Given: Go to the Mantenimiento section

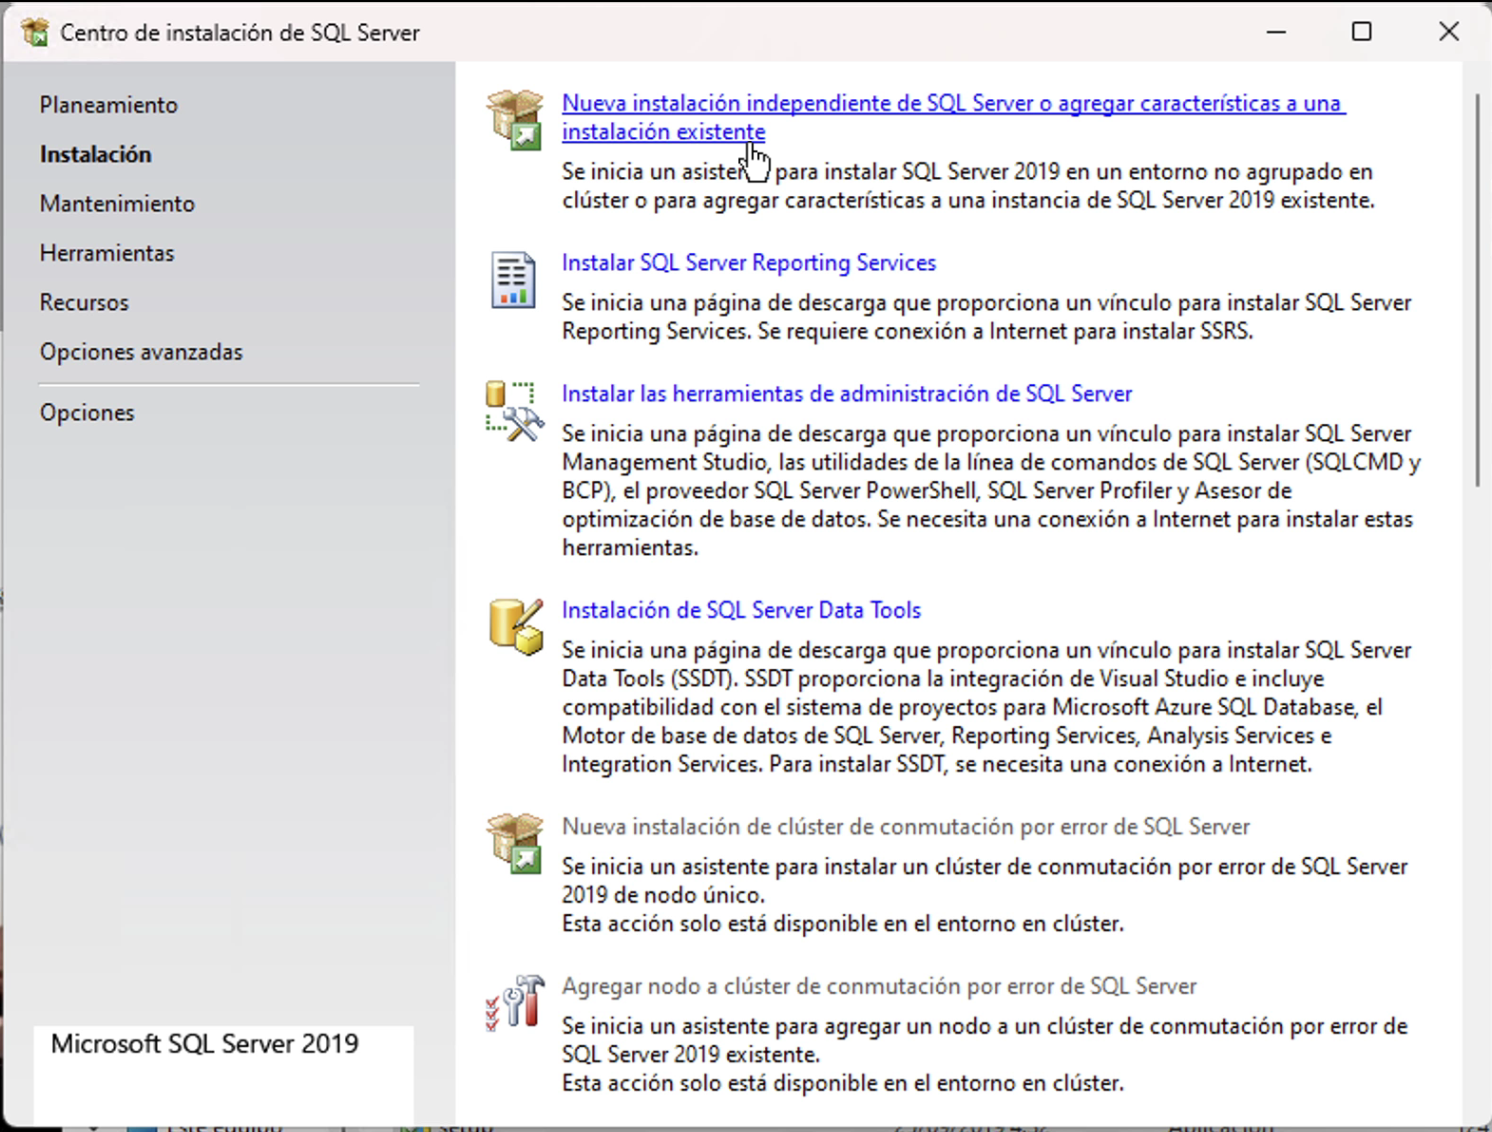Looking at the screenshot, I should (x=117, y=203).
